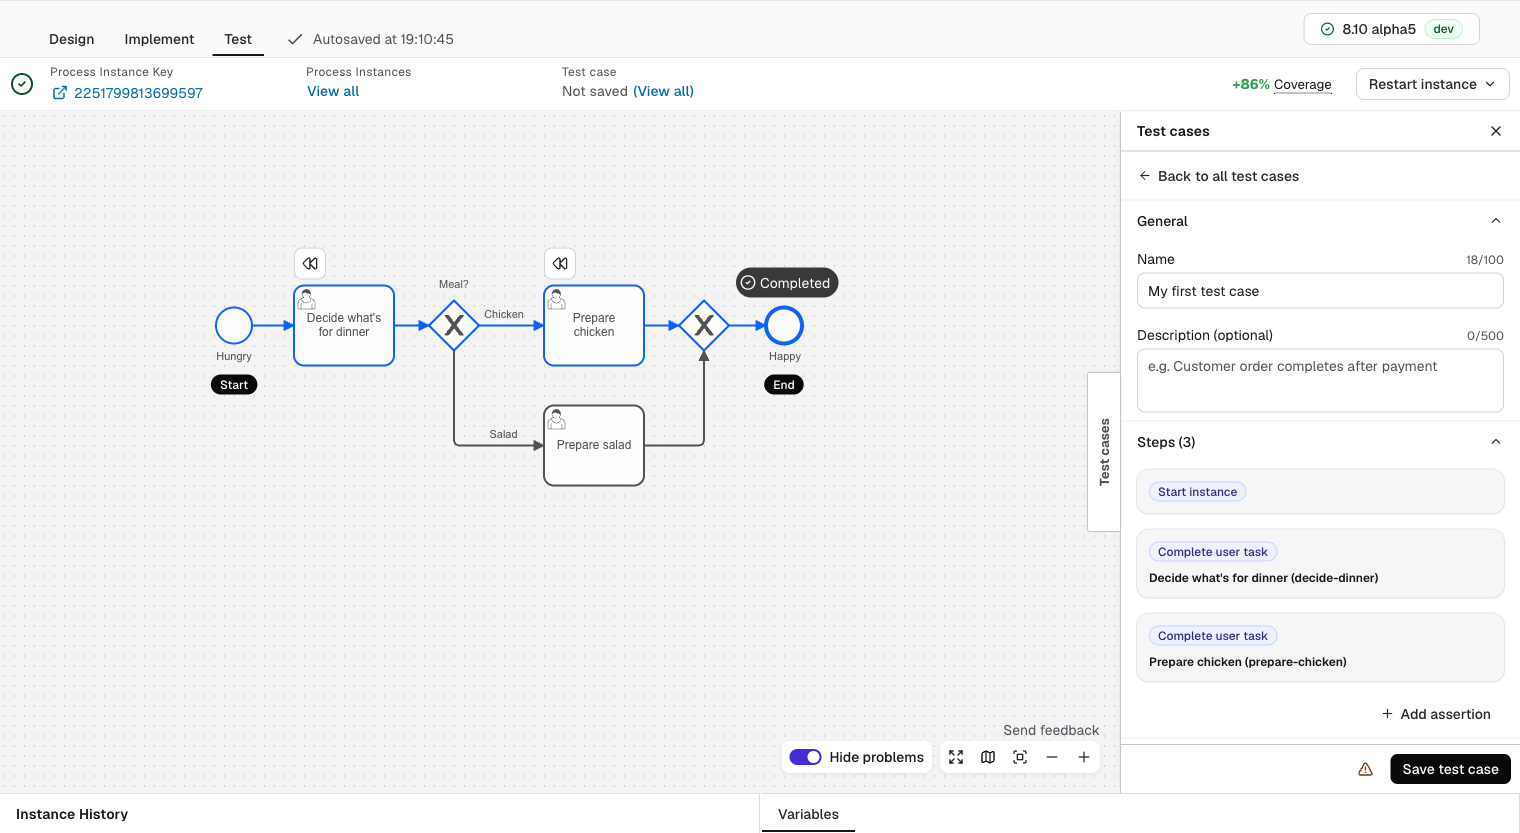Viewport: 1520px width, 833px height.
Task: Click the center focus icon
Action: point(1020,757)
